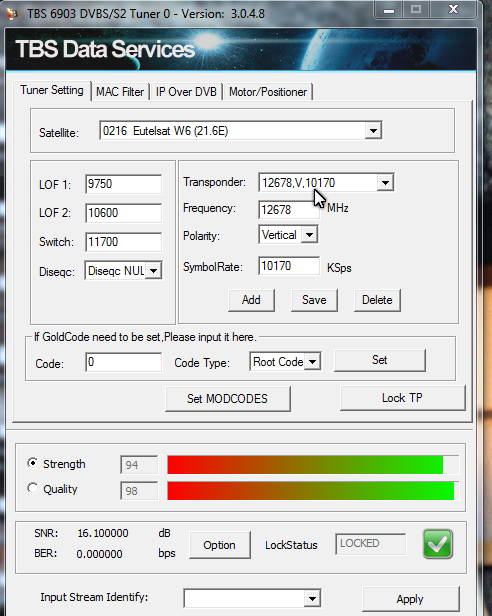This screenshot has width=492, height=616.
Task: Click the Lock TP button
Action: 402,398
